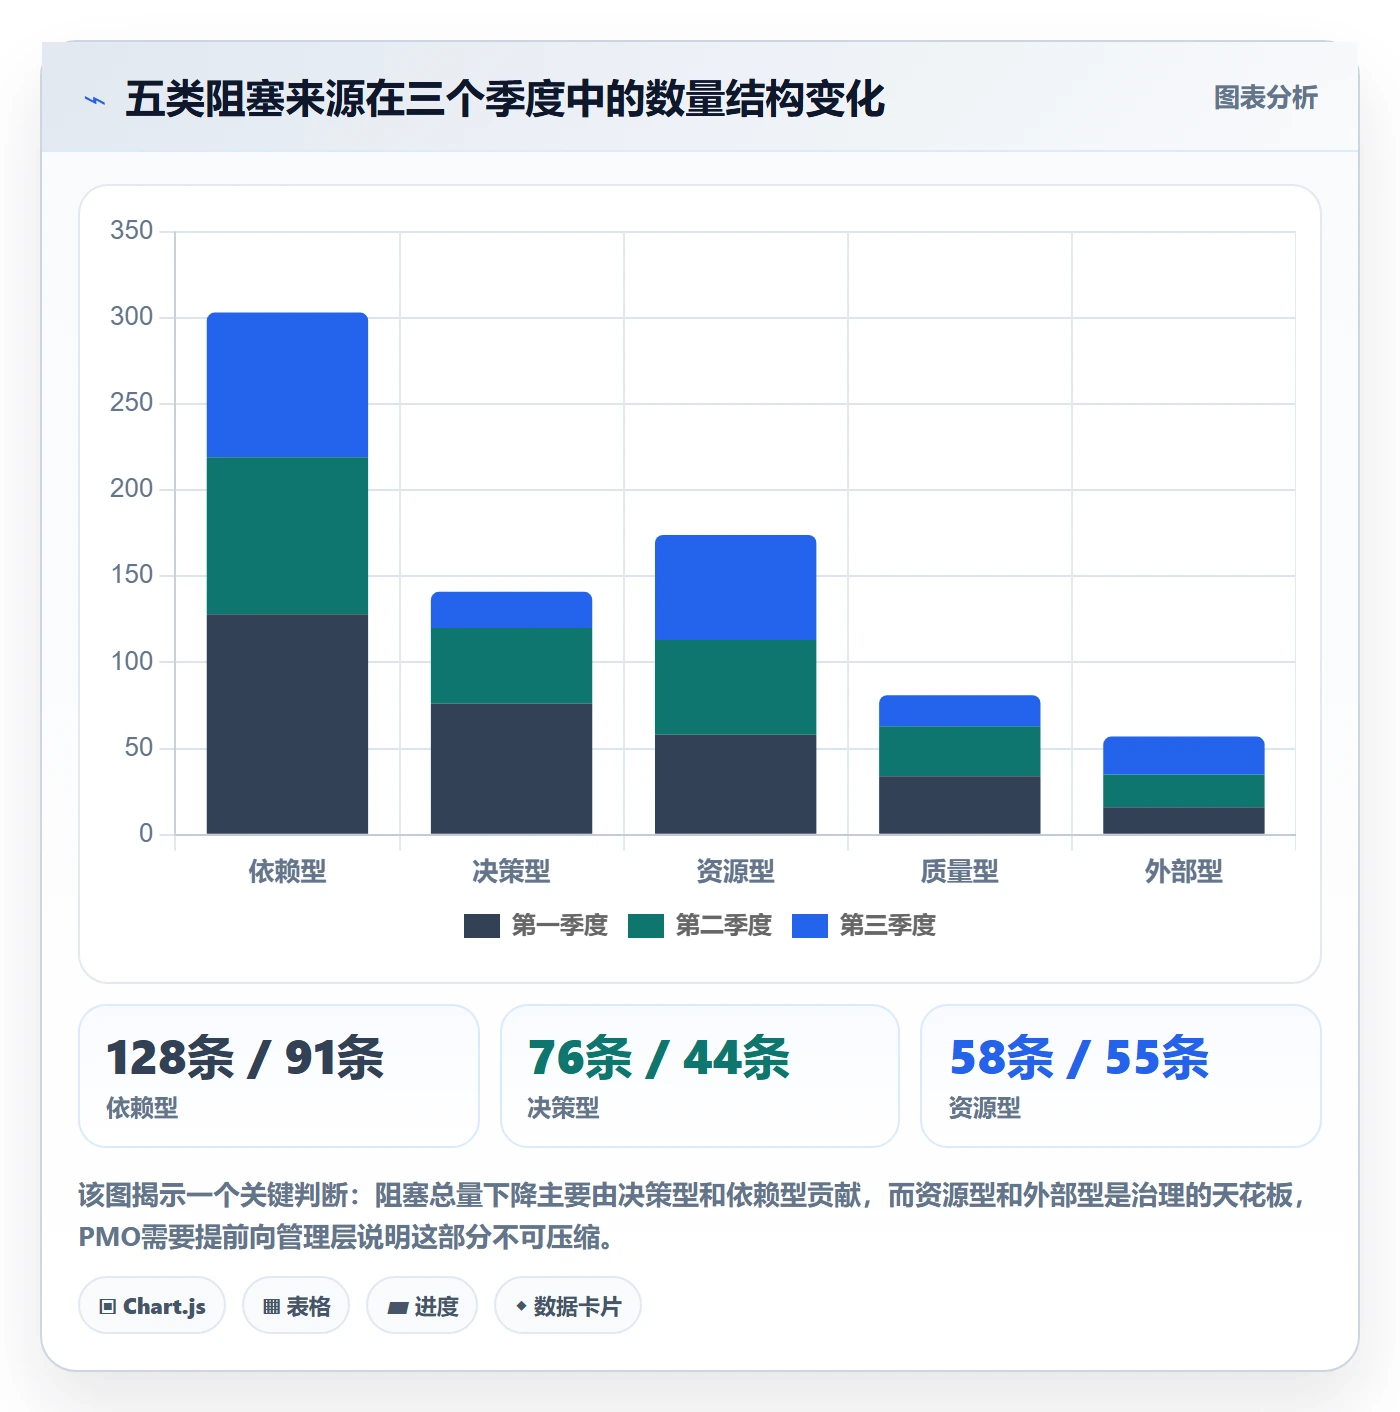Click the 图表分析 label in the header

pyautogui.click(x=1265, y=98)
